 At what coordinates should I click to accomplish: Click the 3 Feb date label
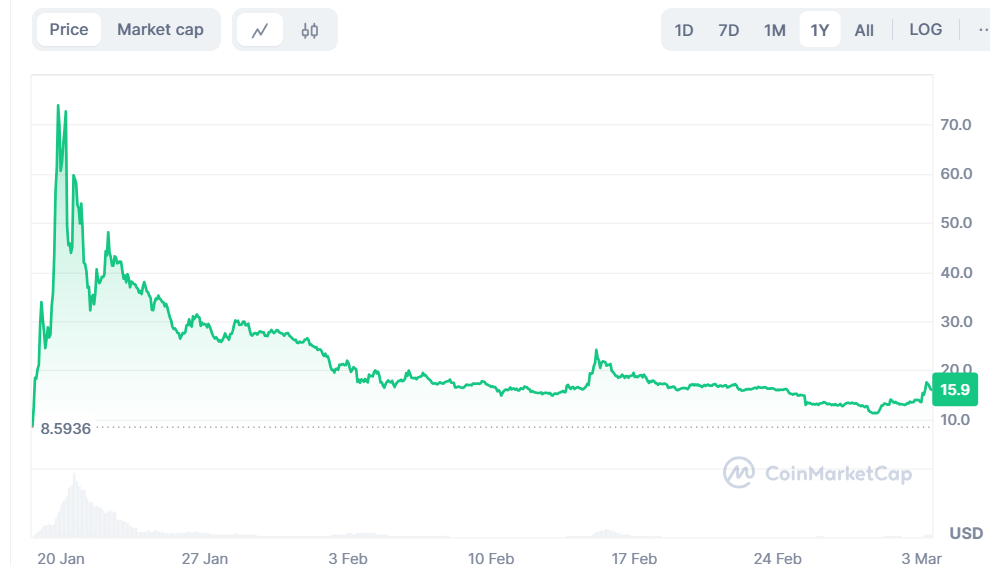(x=349, y=558)
